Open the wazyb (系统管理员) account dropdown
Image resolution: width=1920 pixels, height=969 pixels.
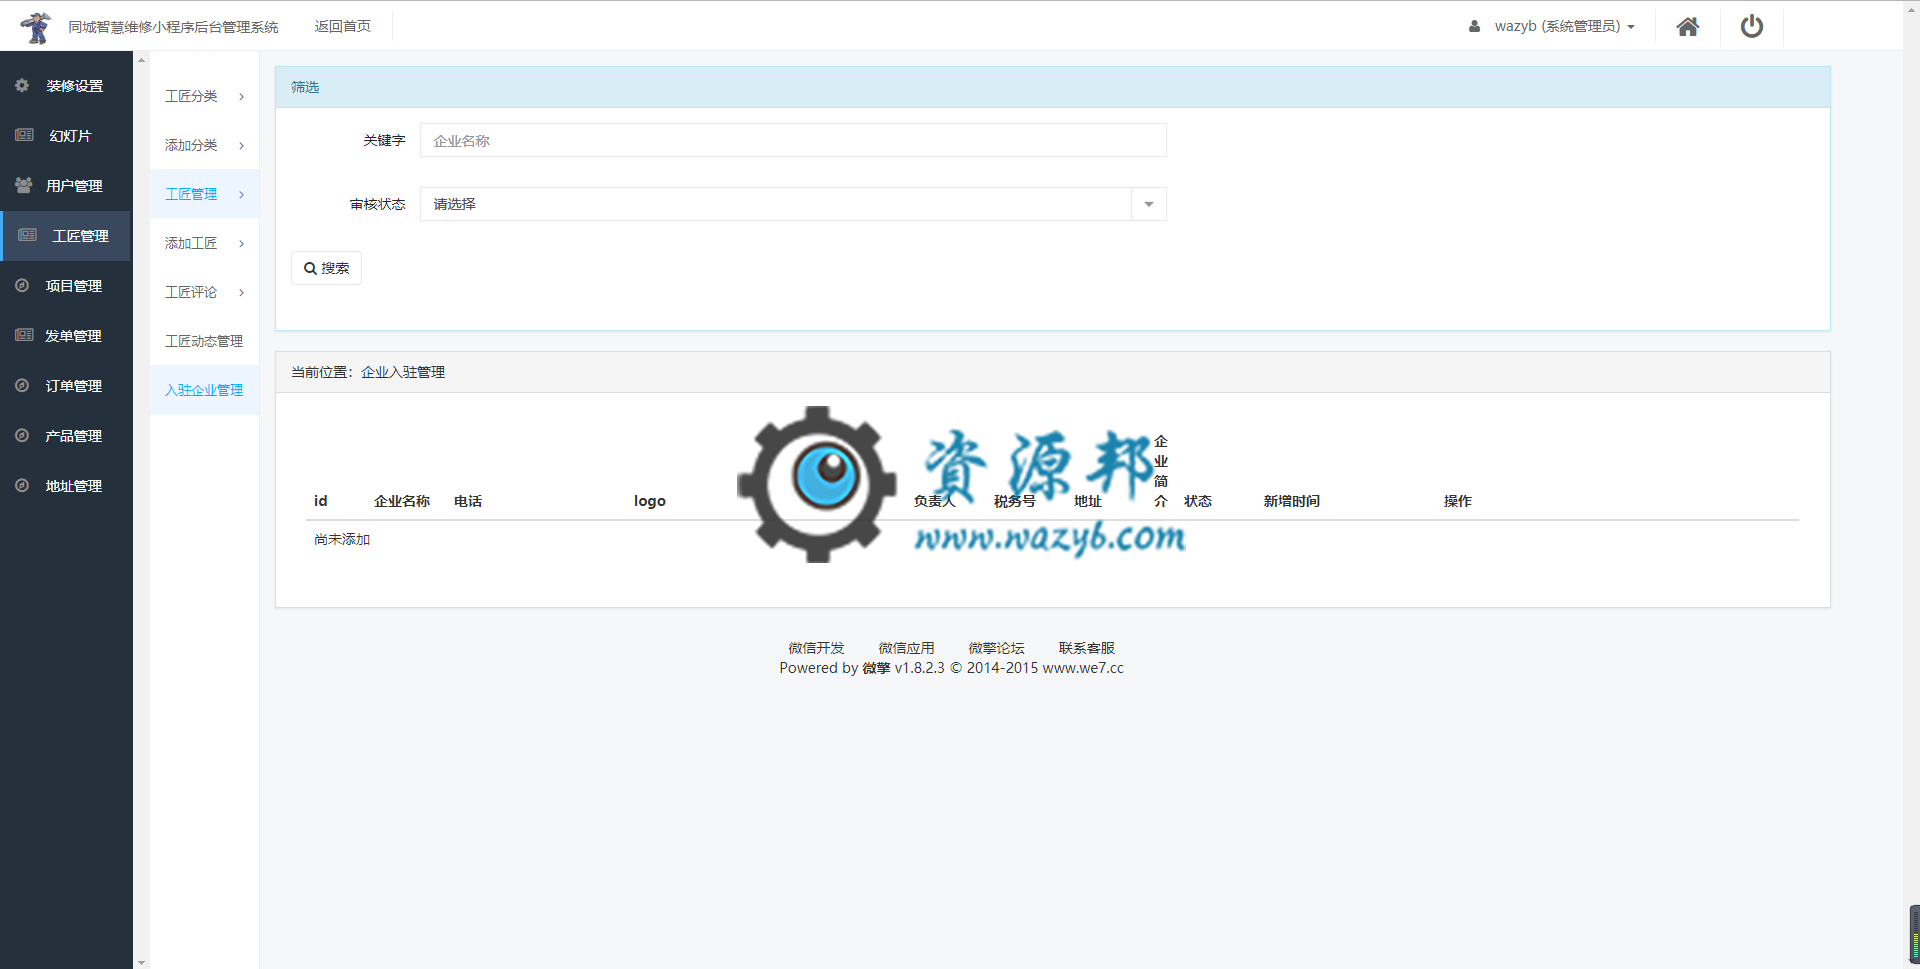point(1564,27)
